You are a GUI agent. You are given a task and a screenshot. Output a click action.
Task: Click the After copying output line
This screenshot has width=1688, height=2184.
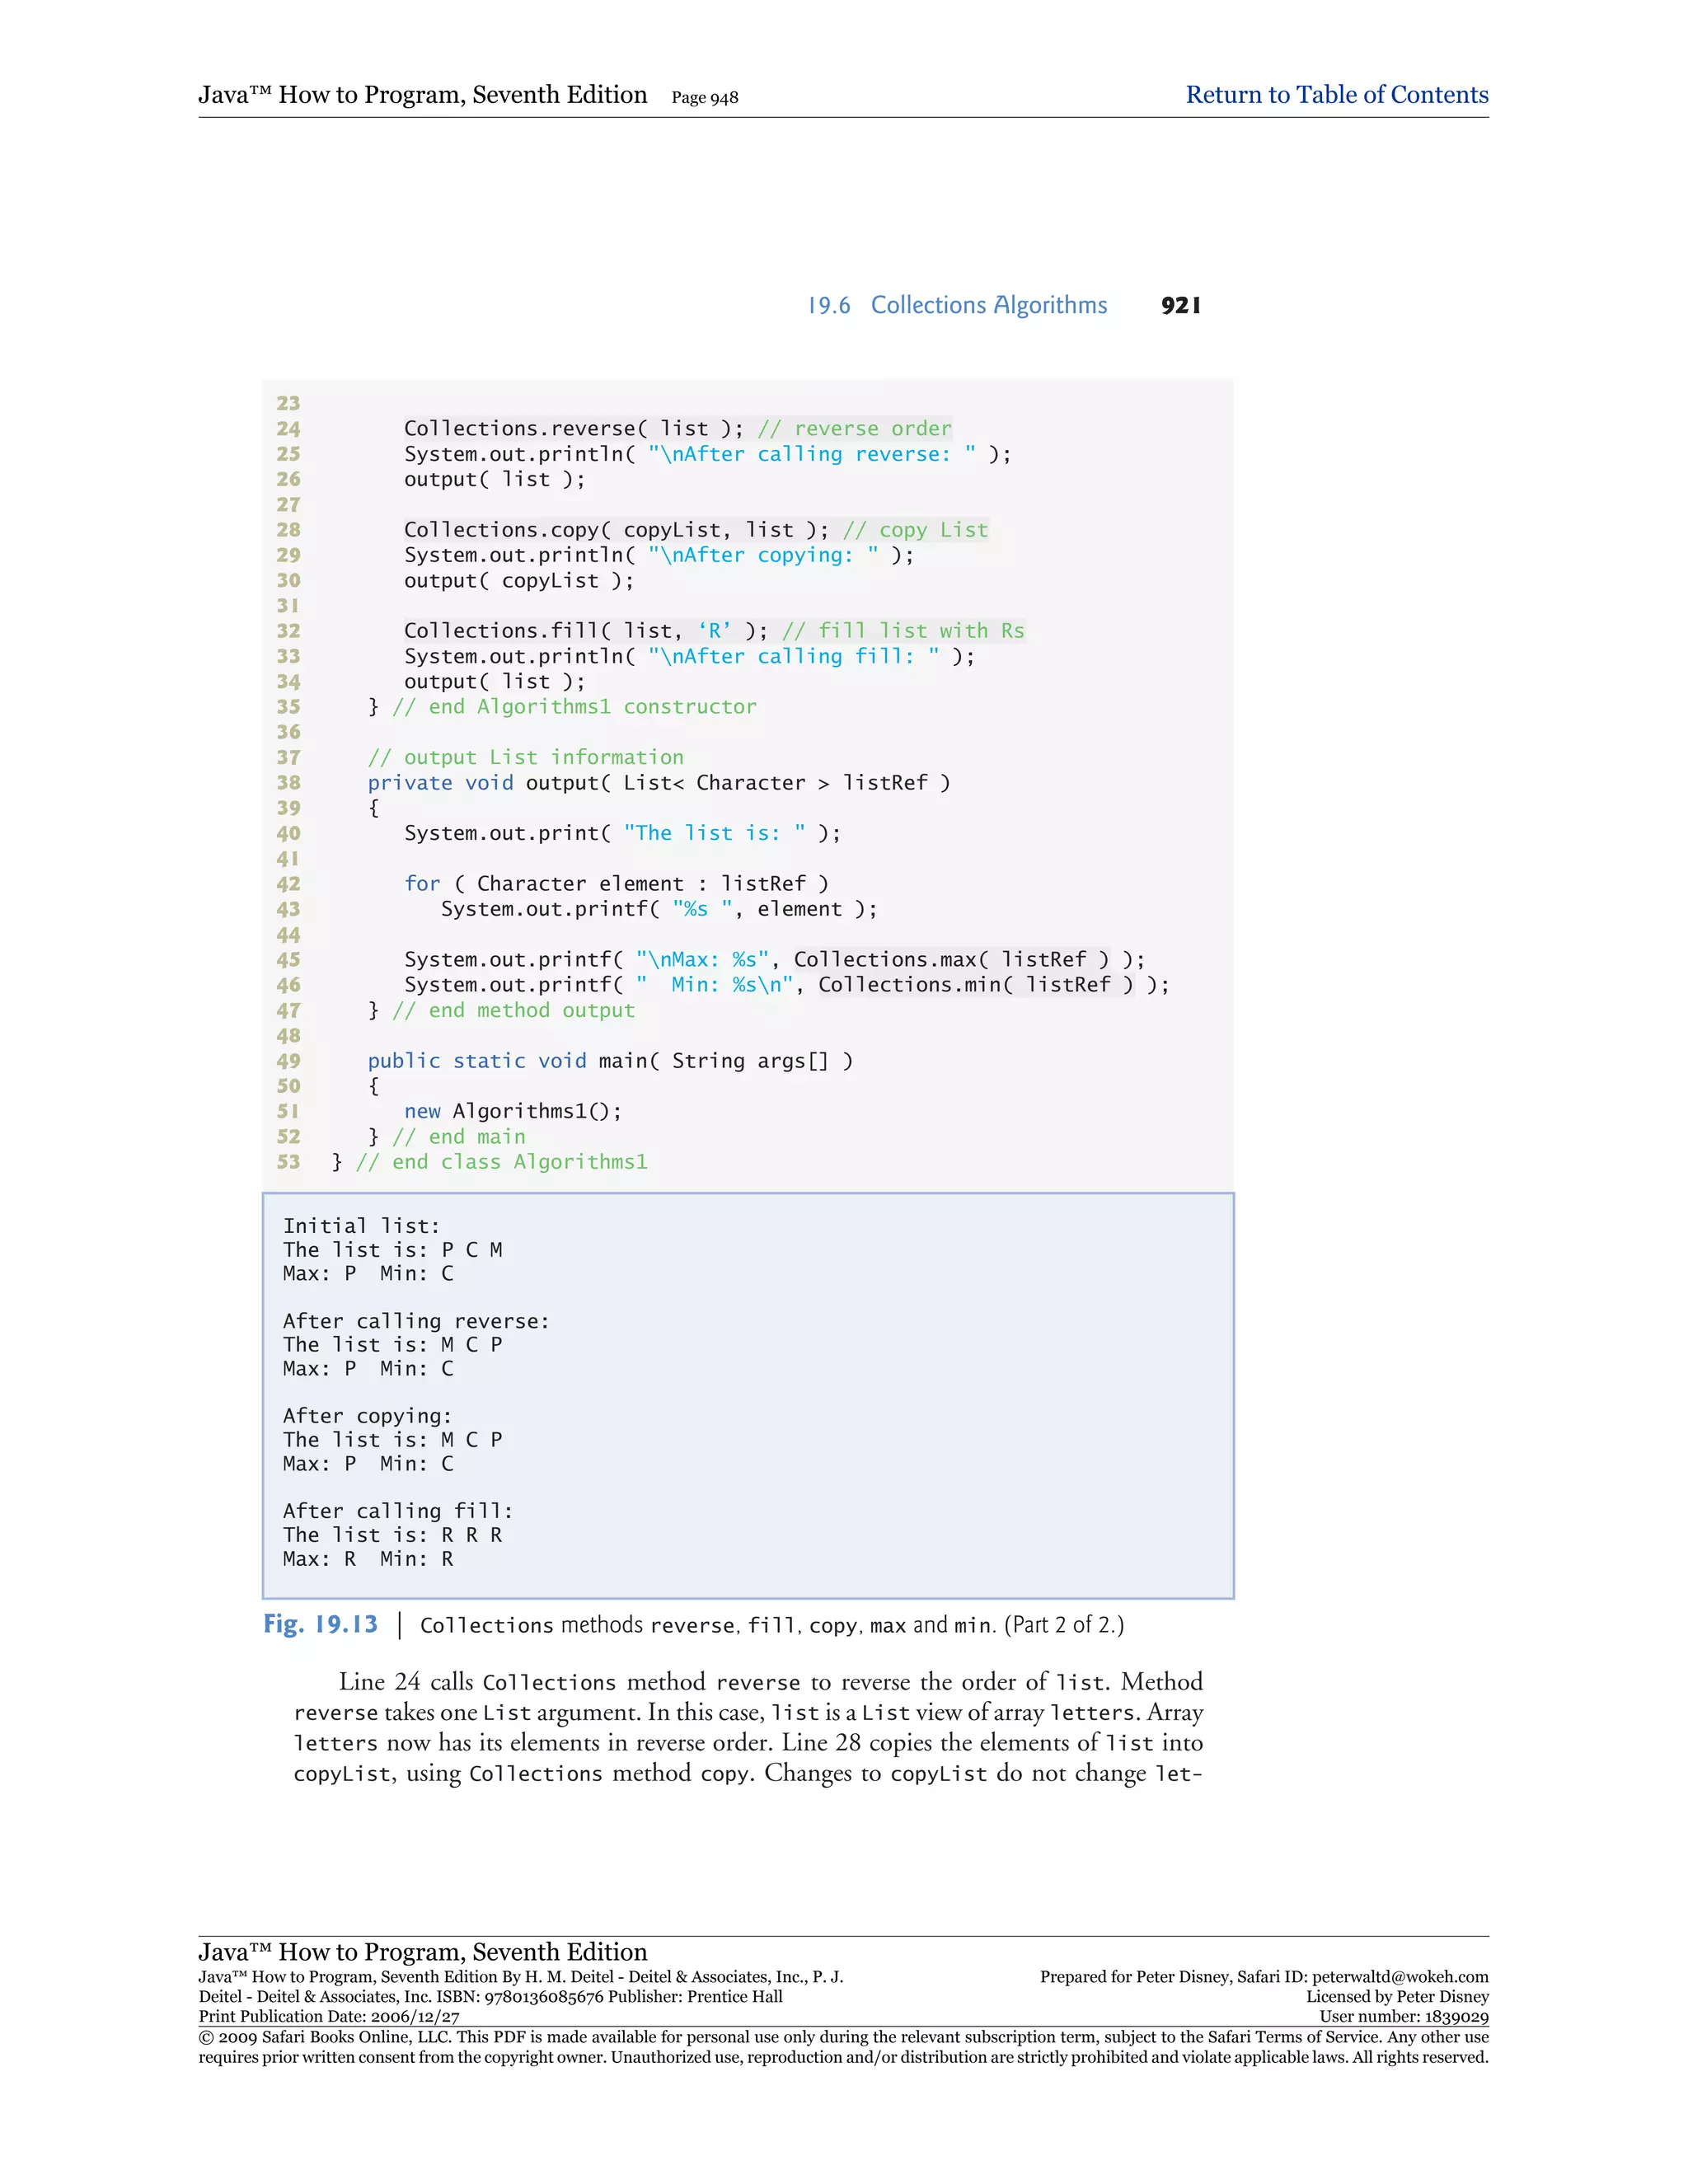click(x=367, y=1416)
